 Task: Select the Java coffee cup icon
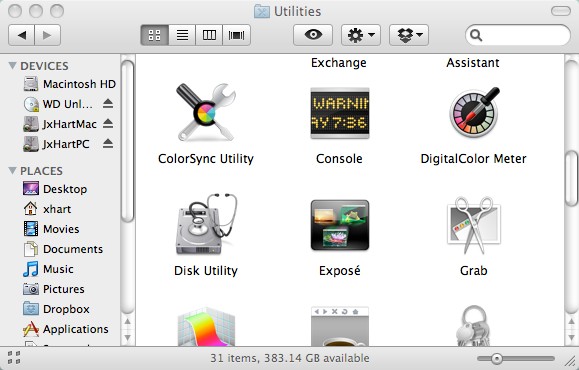(340, 326)
